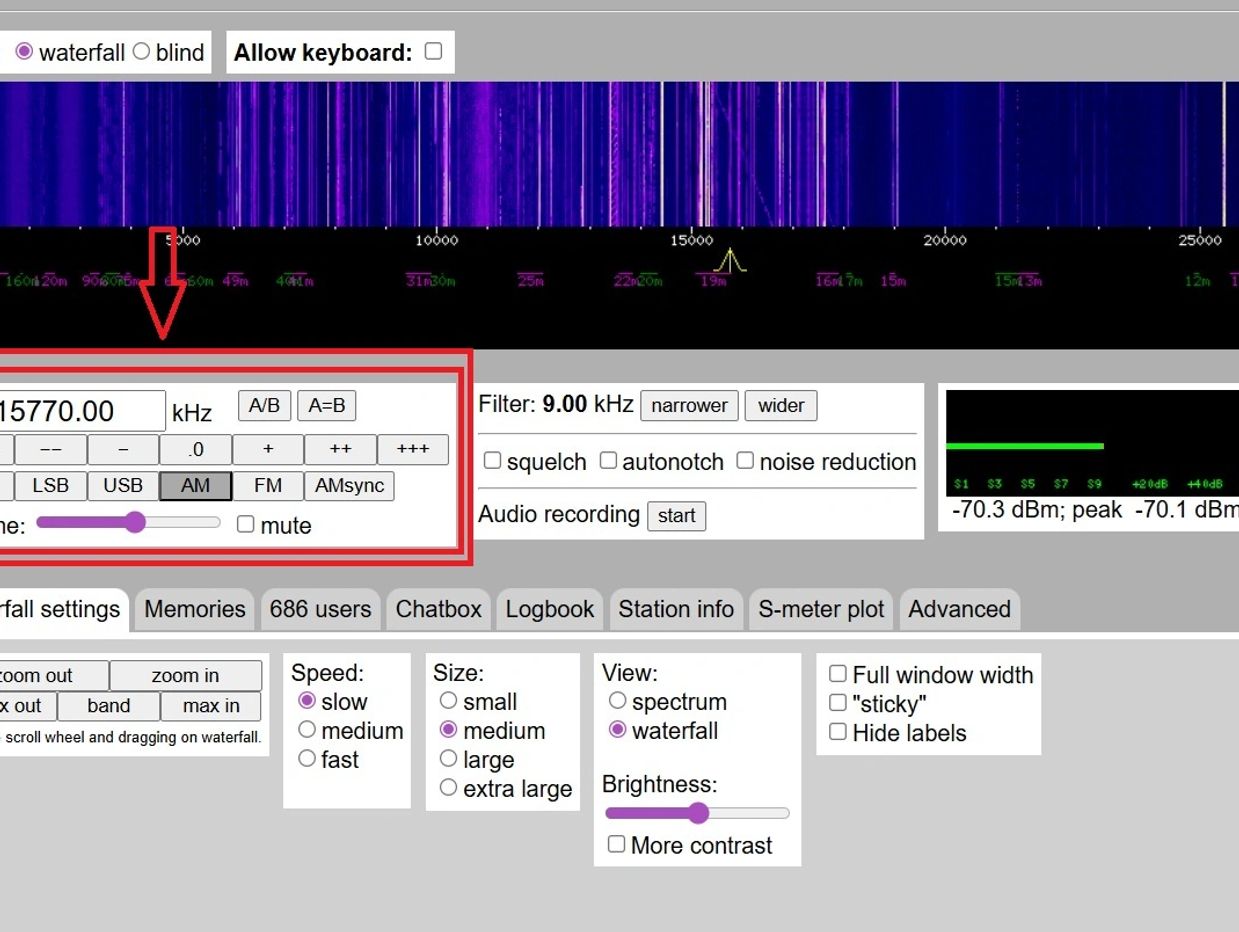
Task: Start the audio recording
Action: [x=676, y=516]
